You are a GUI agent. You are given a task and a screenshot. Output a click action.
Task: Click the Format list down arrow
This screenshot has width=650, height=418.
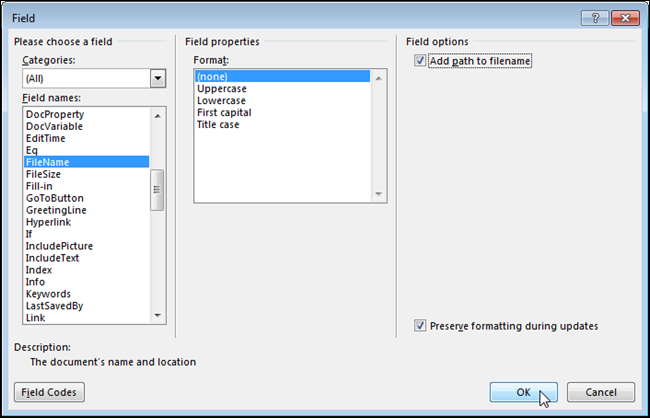tap(379, 195)
